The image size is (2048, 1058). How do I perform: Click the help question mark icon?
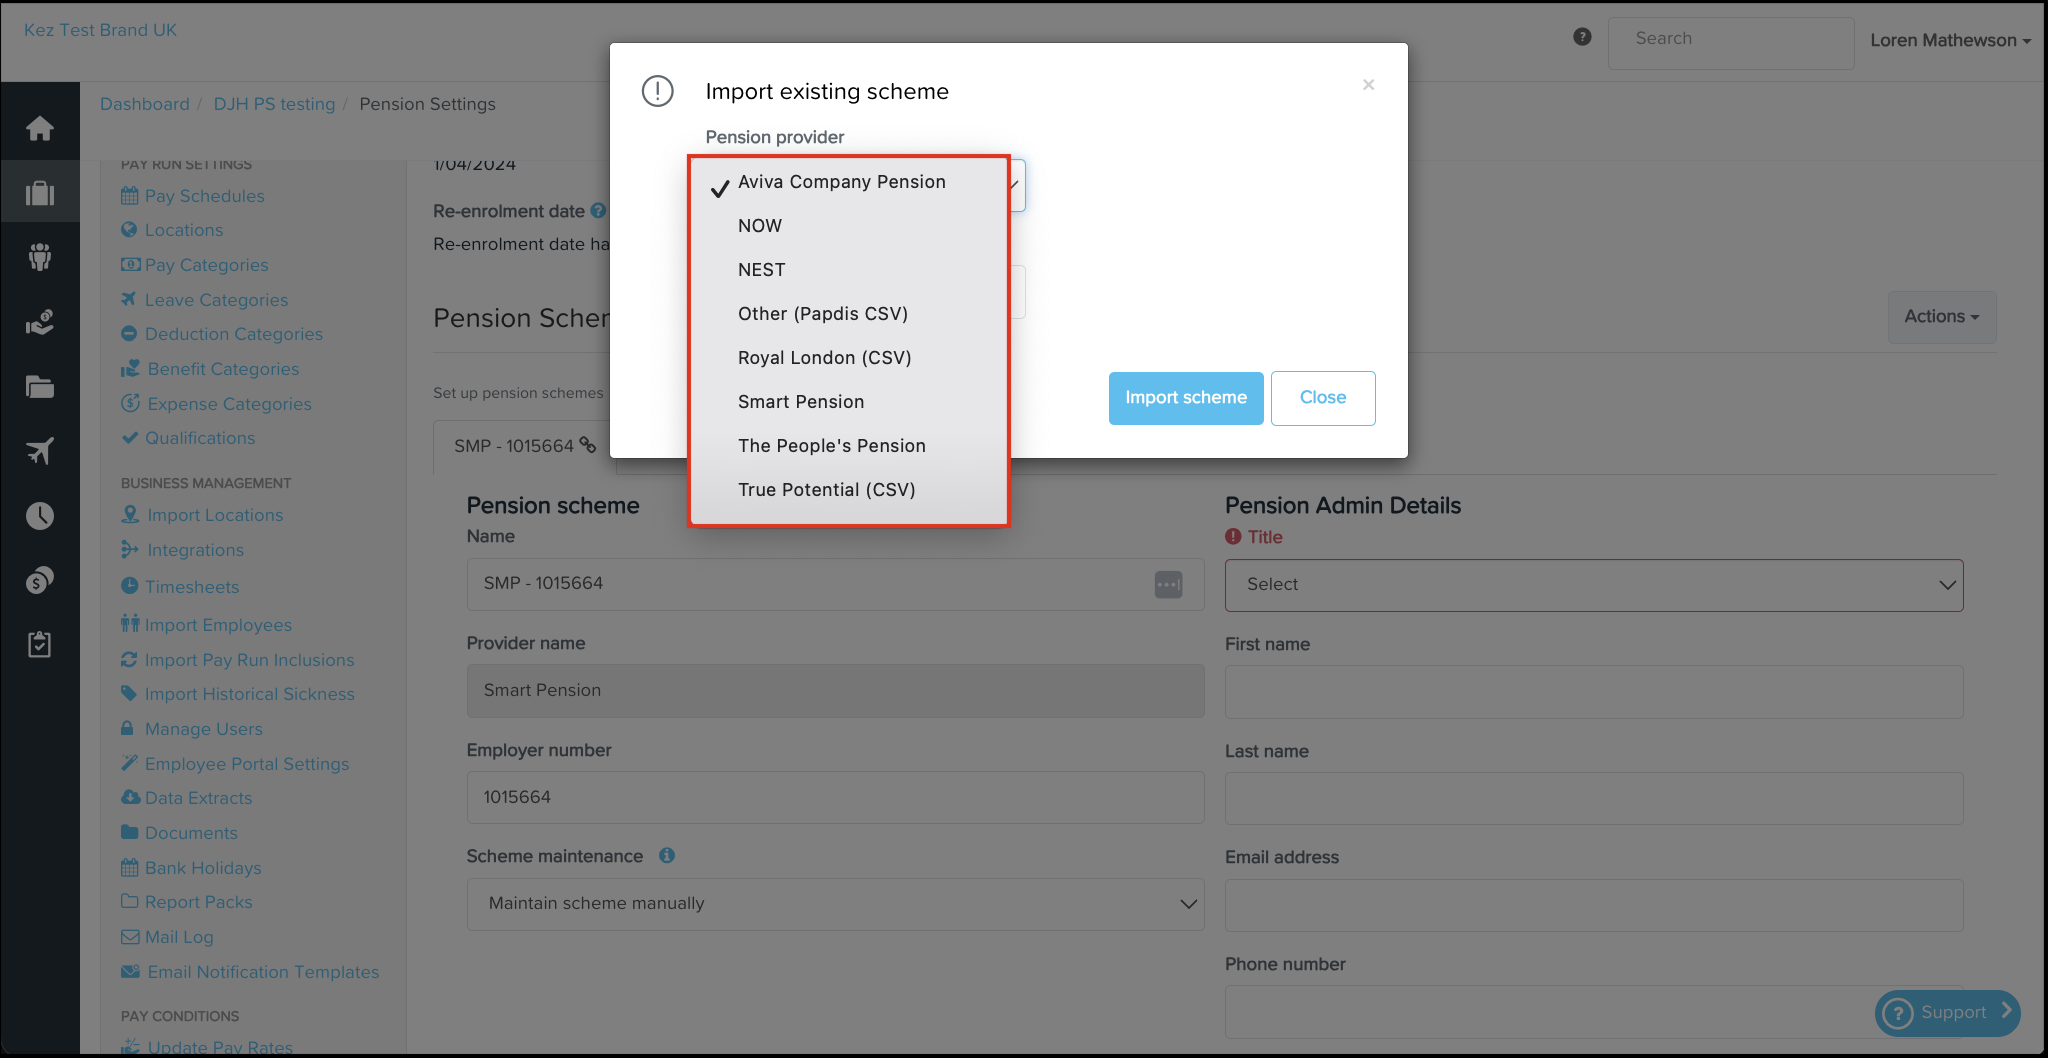pos(1582,37)
